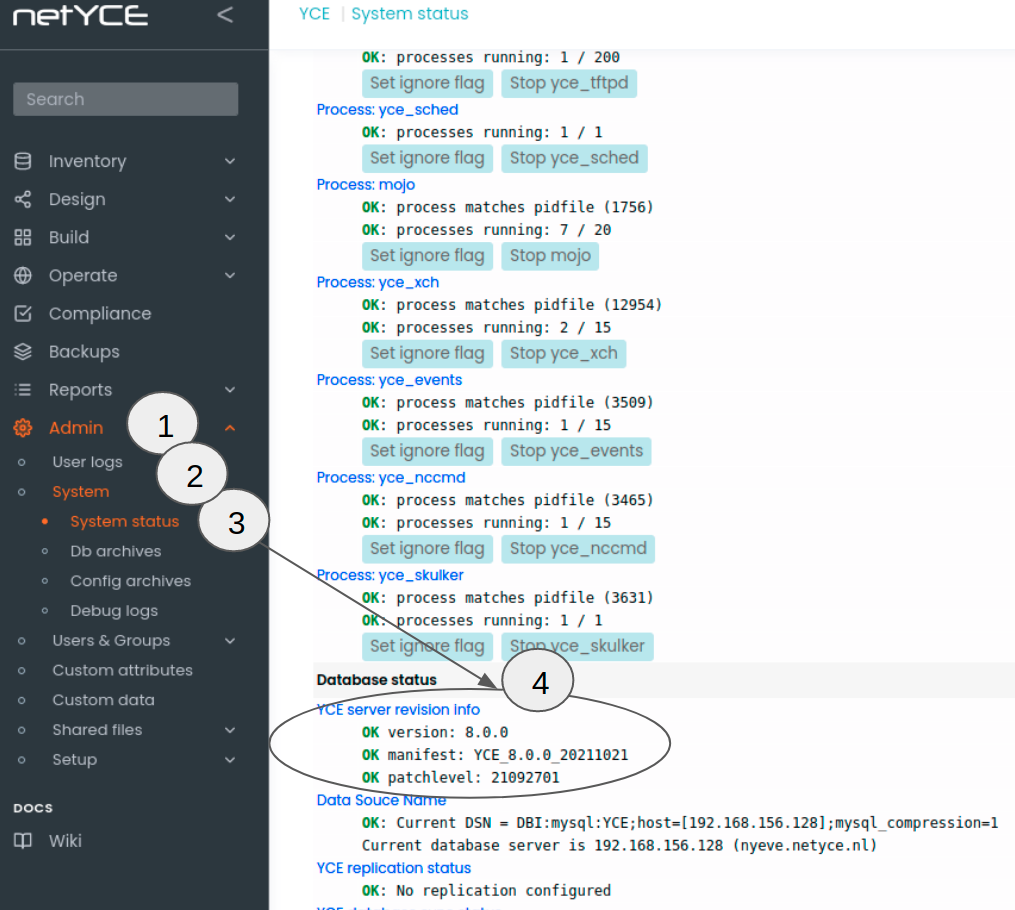Click the netYCE logo
The height and width of the screenshot is (910, 1015).
click(80, 16)
